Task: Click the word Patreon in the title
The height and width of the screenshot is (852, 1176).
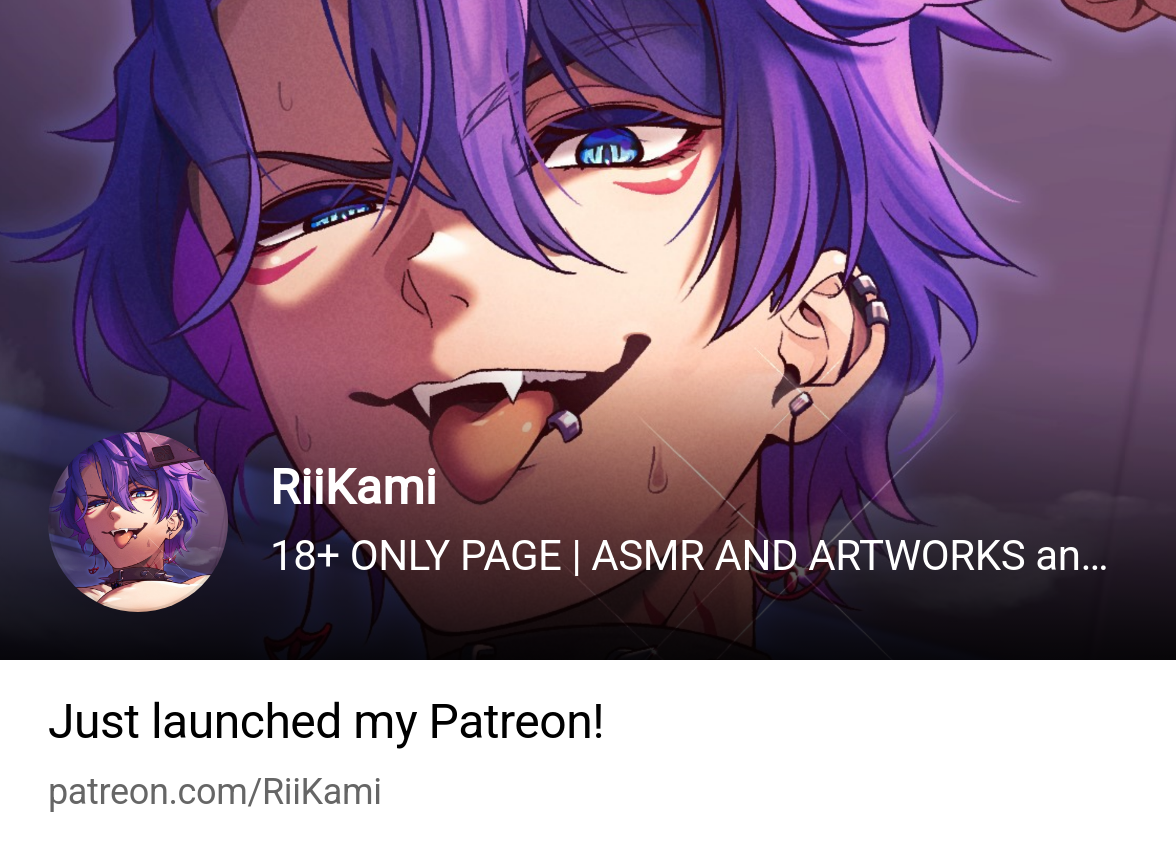Action: pyautogui.click(x=516, y=722)
